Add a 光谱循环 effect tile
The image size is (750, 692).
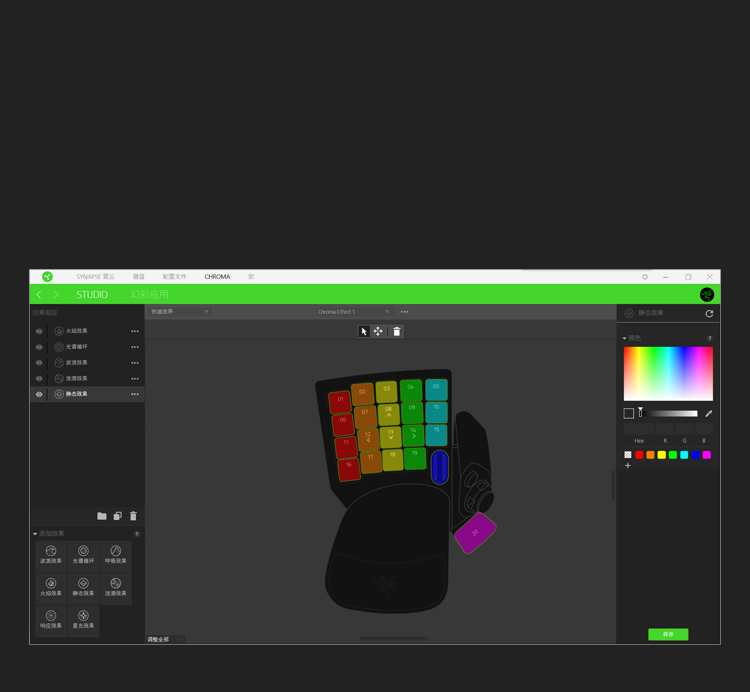tap(83, 556)
